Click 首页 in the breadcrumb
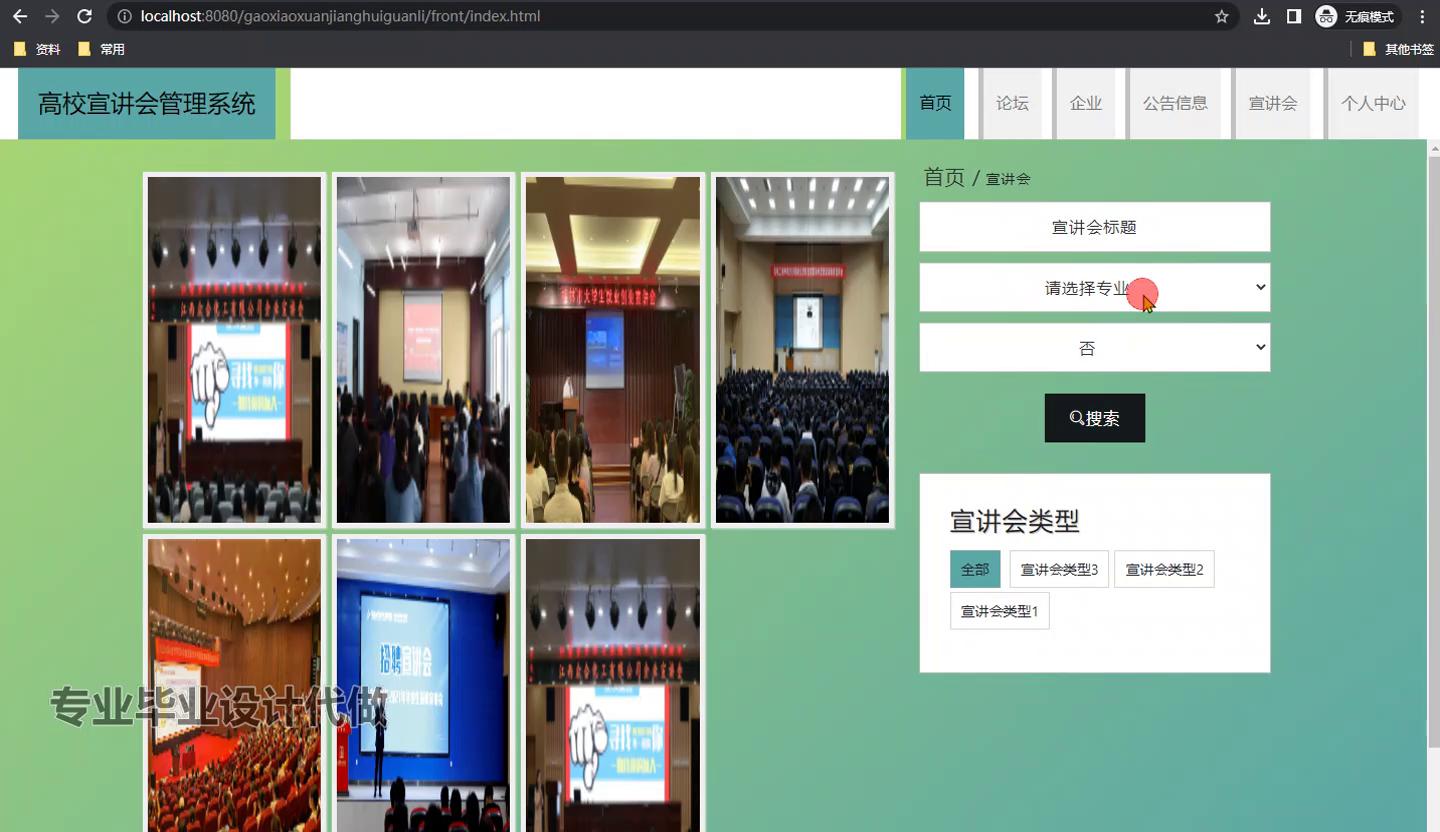Viewport: 1440px width, 832px height. click(944, 177)
